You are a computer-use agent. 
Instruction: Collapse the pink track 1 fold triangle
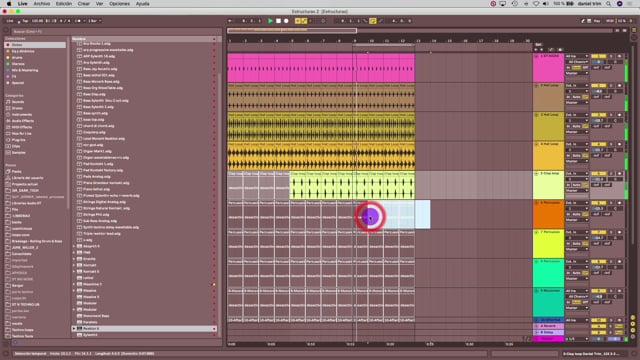pos(536,56)
